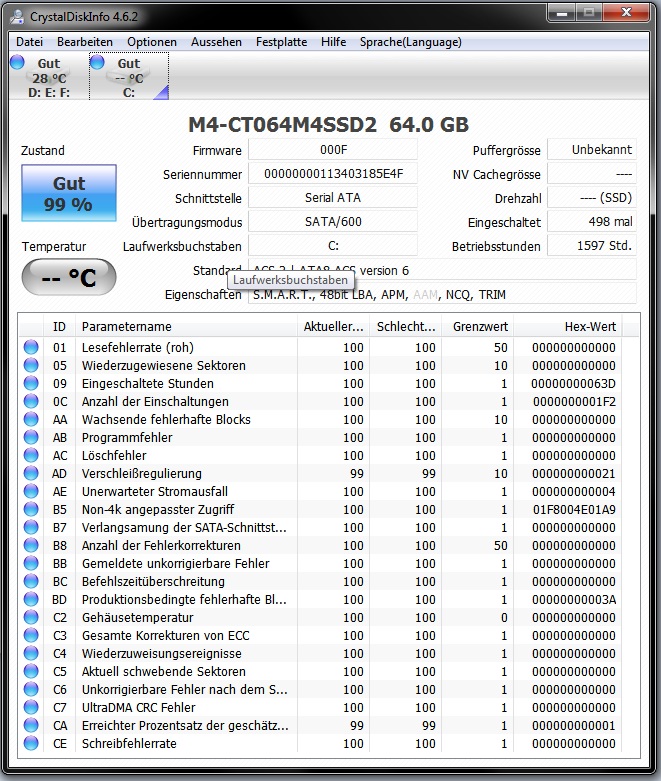The height and width of the screenshot is (781, 661).
Task: Click the Übertragungsmodus field SATA/600
Action: [333, 222]
